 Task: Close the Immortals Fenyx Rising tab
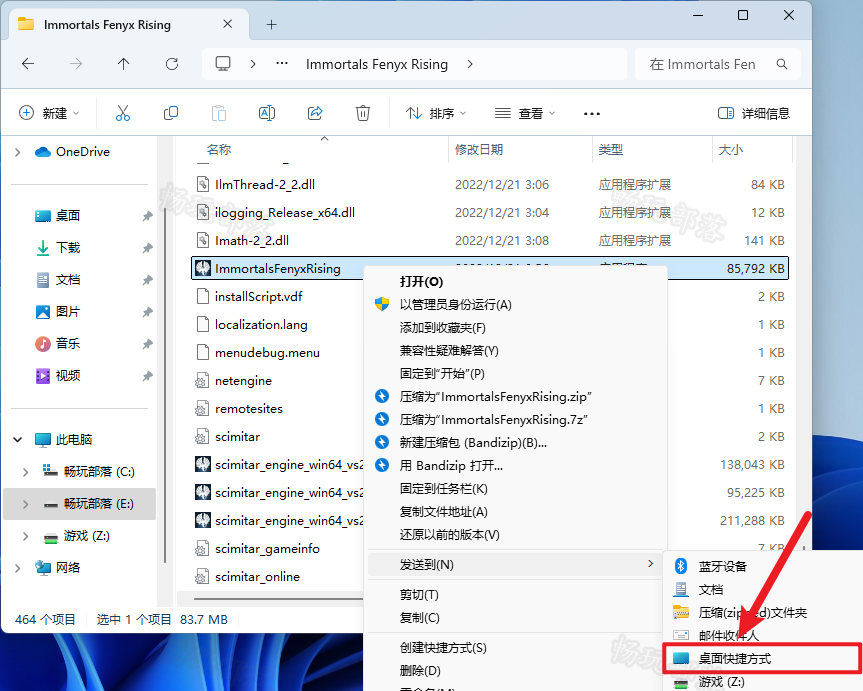(227, 24)
